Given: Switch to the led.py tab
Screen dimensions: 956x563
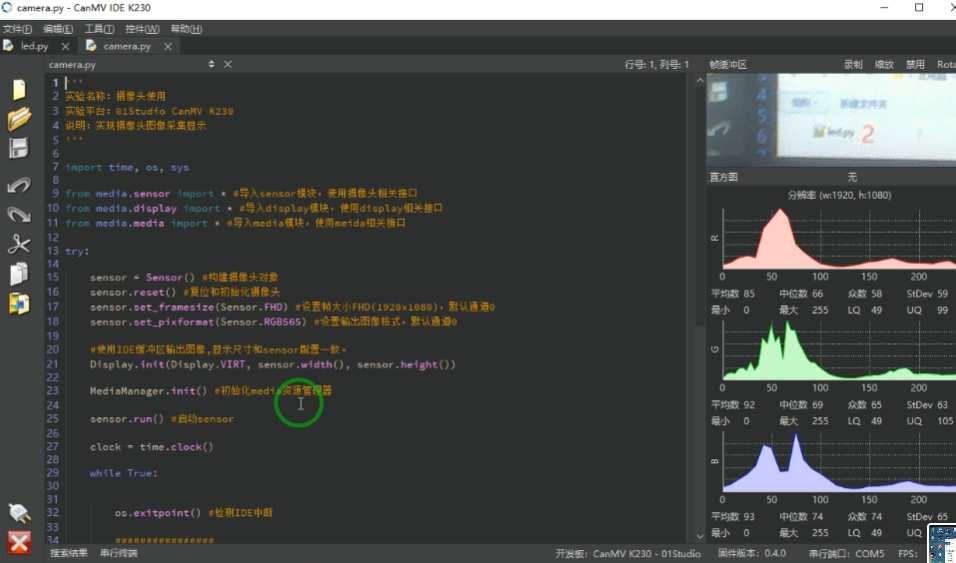Looking at the screenshot, I should click(35, 46).
